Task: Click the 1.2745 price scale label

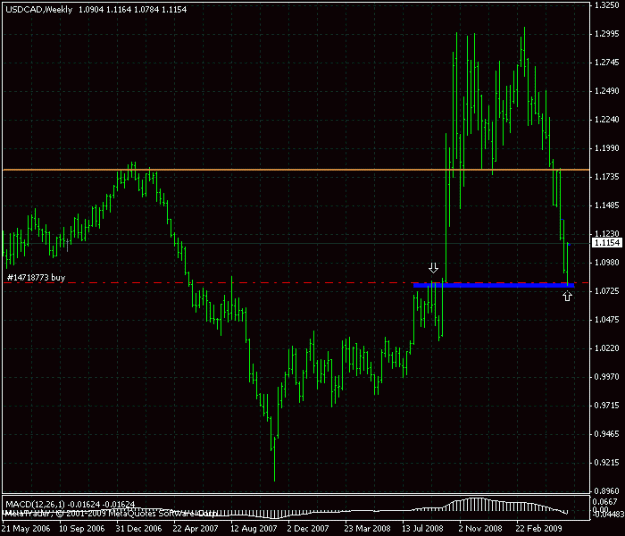Action: pyautogui.click(x=607, y=63)
